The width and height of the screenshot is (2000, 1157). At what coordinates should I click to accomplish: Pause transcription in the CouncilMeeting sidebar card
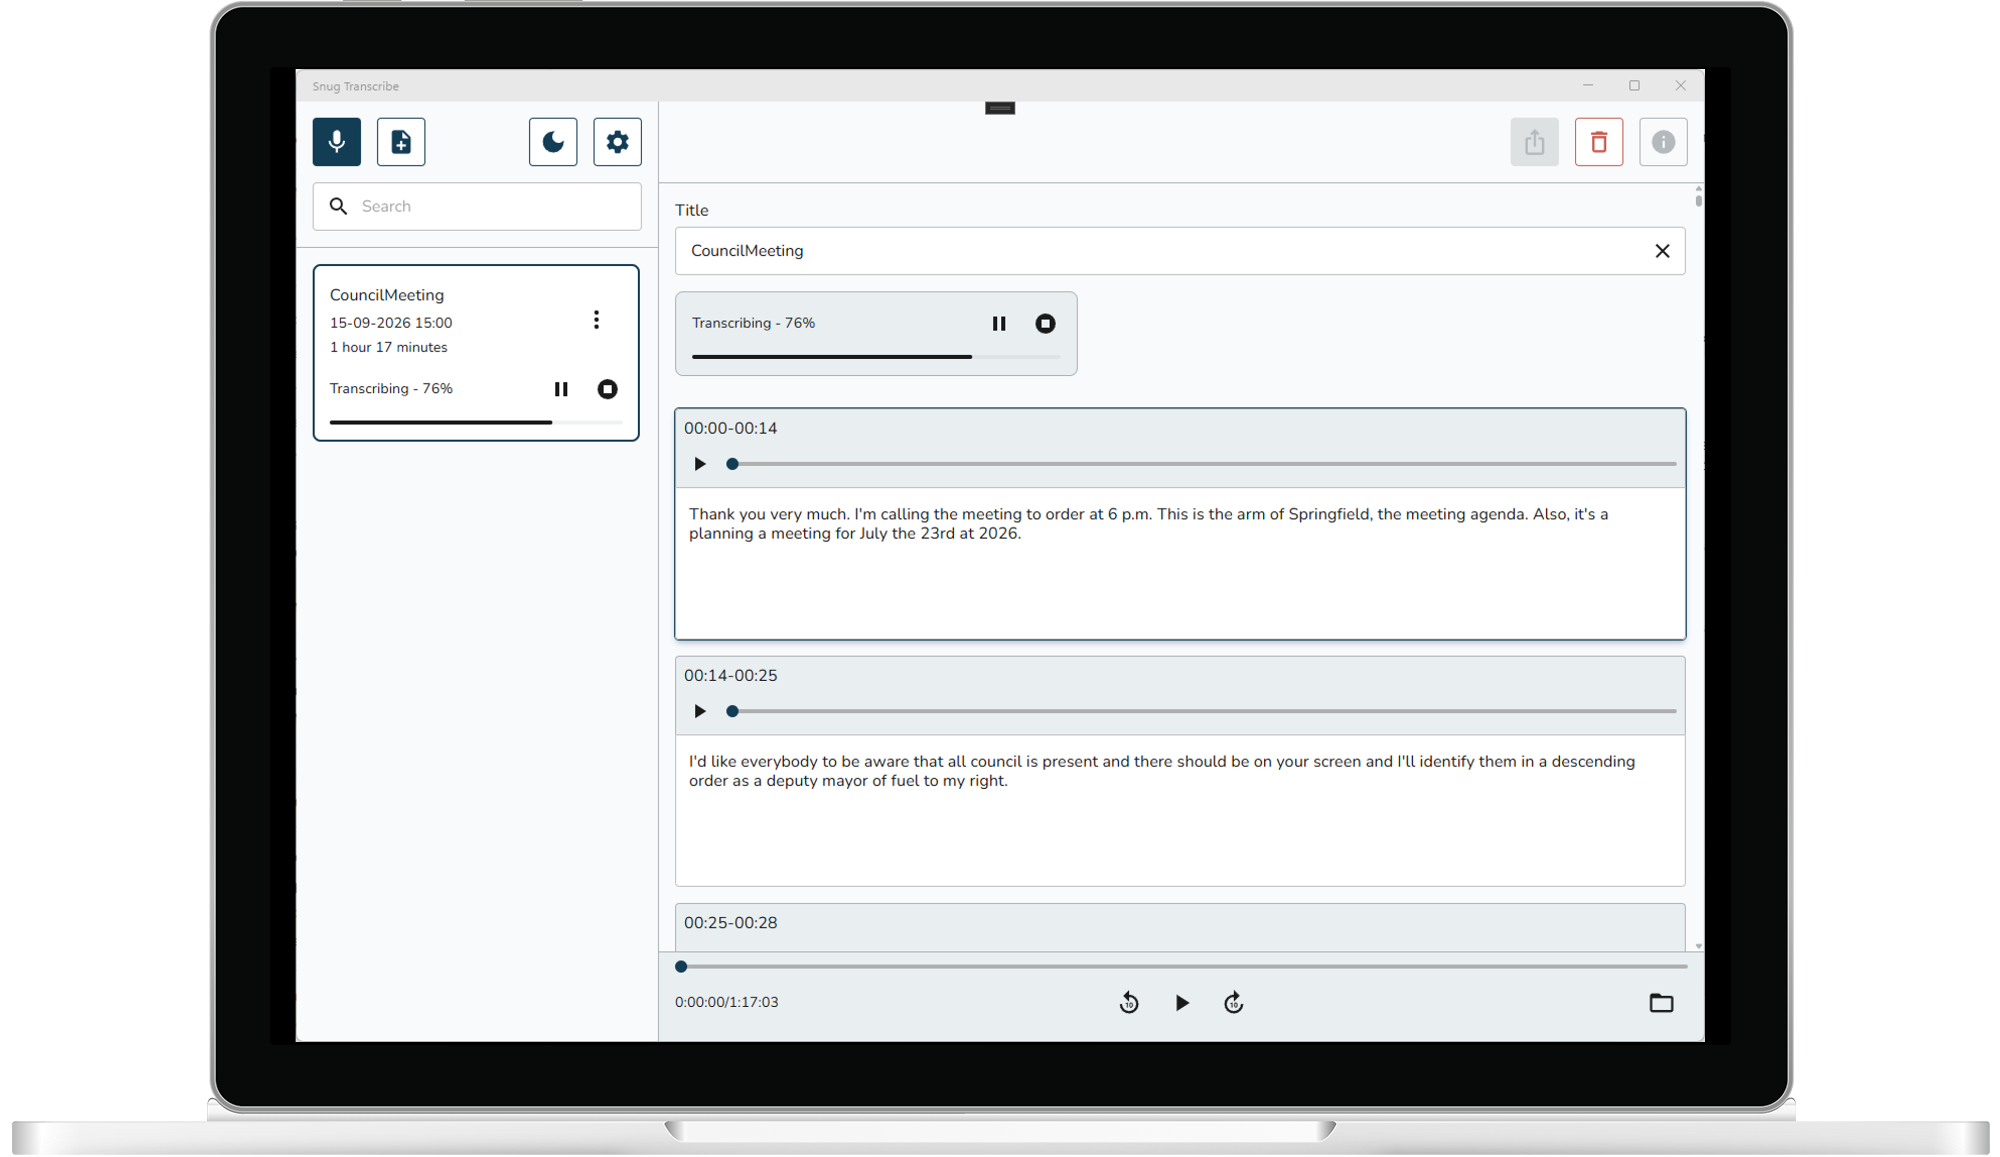pyautogui.click(x=561, y=389)
